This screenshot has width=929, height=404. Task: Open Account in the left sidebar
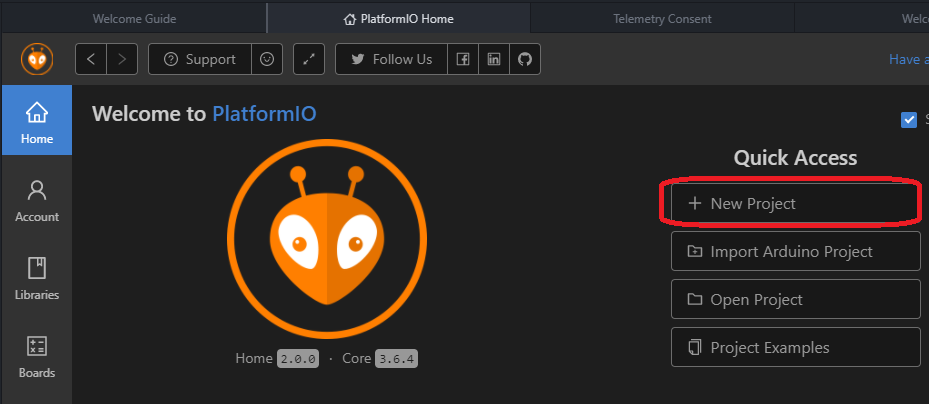click(x=37, y=200)
